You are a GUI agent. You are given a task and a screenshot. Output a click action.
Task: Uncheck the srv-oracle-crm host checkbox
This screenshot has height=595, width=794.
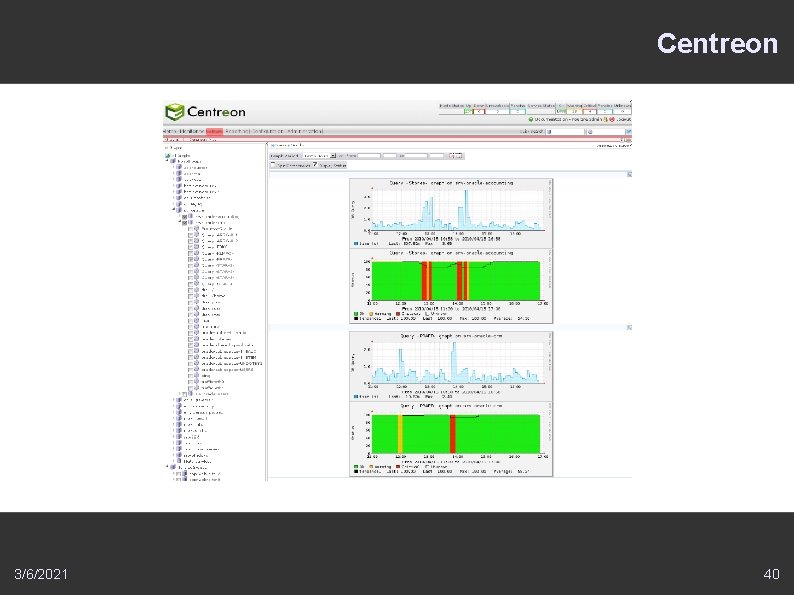click(x=184, y=223)
